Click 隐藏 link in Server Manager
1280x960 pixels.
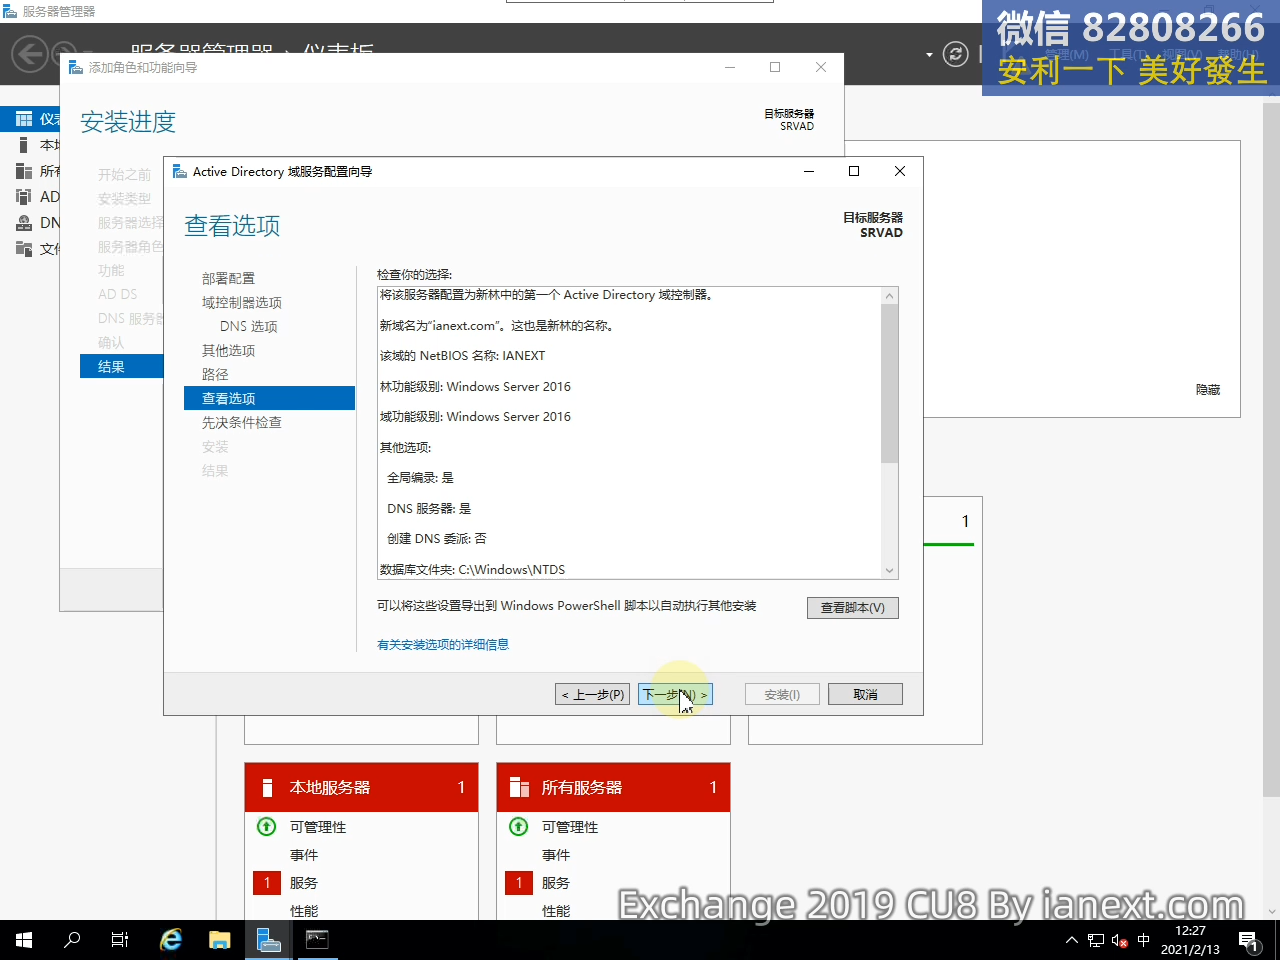(1208, 390)
